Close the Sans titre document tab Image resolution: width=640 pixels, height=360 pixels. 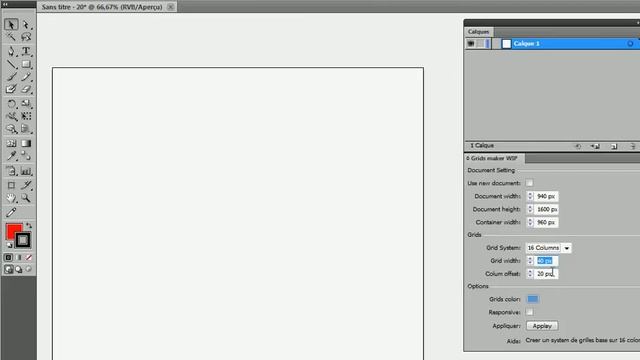[171, 7]
